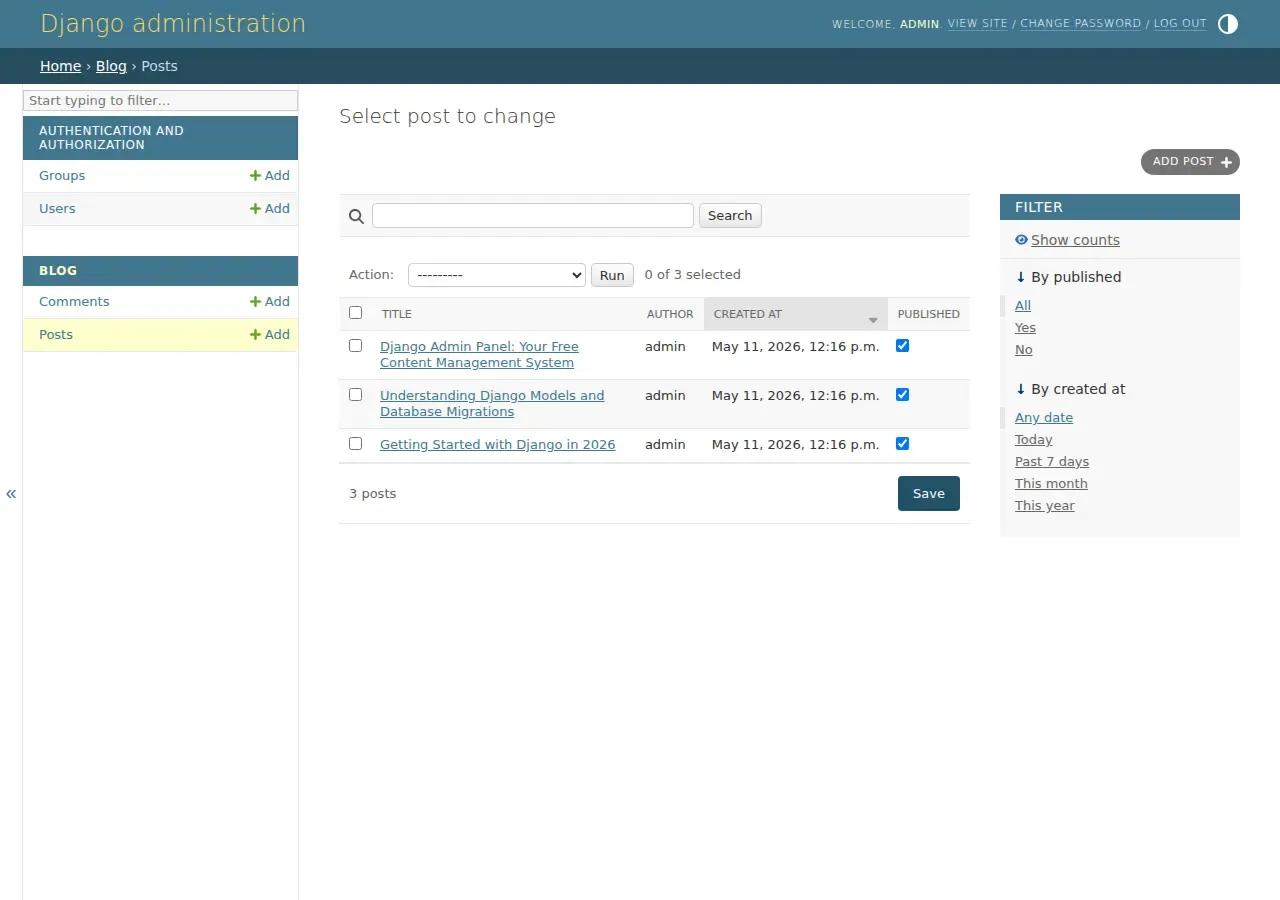
Task: Click Add text link next to Groups
Action: tap(277, 175)
